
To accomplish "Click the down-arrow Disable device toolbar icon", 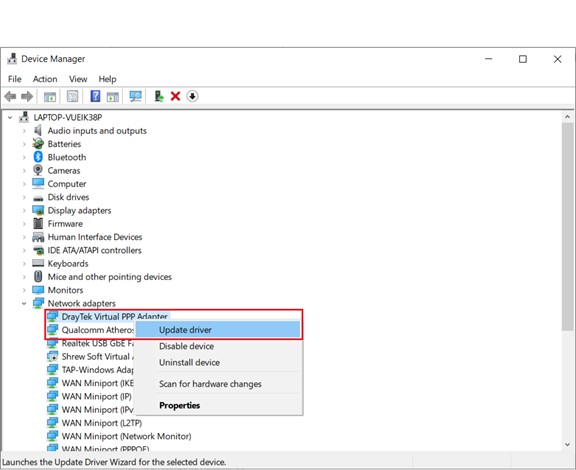I will (x=192, y=96).
